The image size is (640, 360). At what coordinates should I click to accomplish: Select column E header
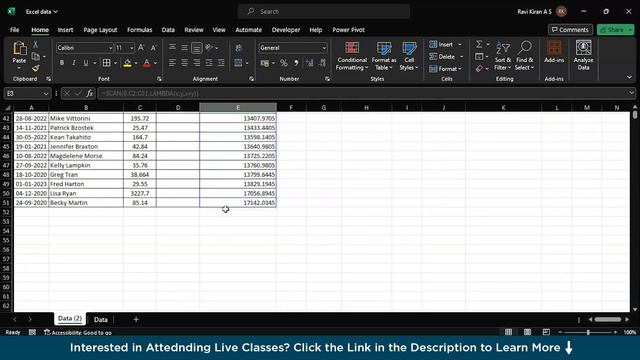click(238, 107)
